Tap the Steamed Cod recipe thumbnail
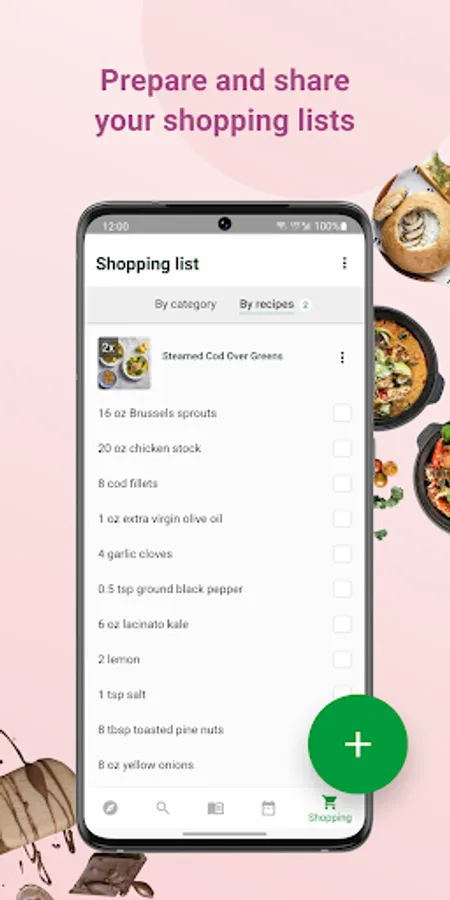 125,363
